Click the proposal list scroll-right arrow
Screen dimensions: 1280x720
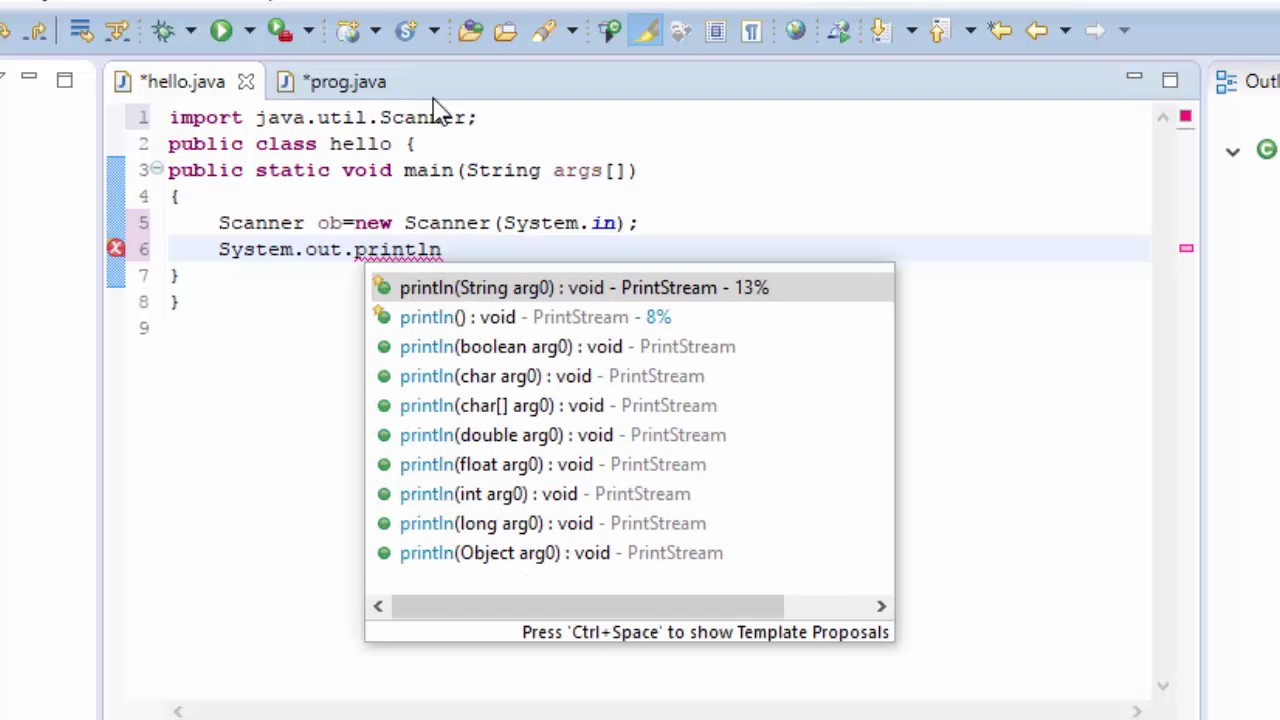881,606
